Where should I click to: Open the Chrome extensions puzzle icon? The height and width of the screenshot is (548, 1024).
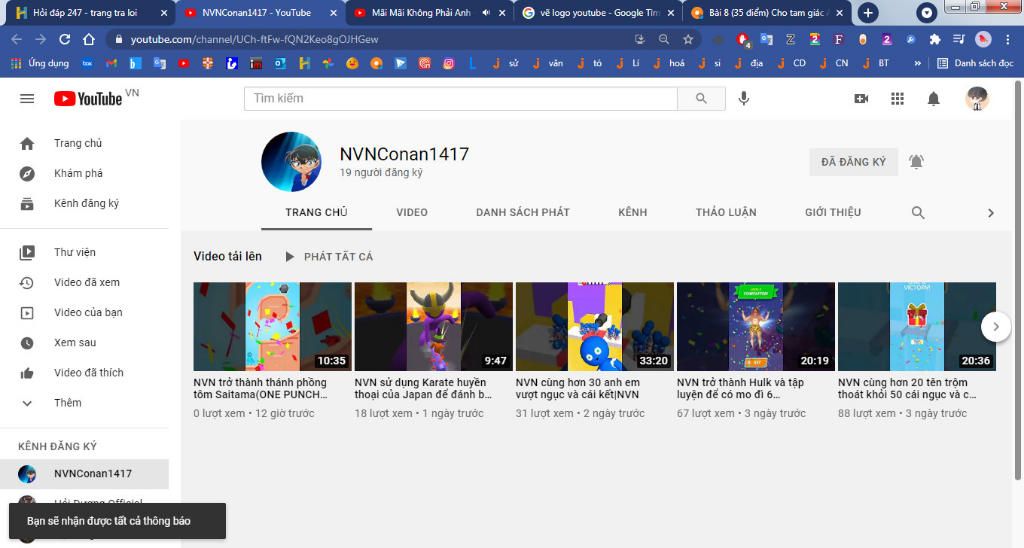[935, 39]
